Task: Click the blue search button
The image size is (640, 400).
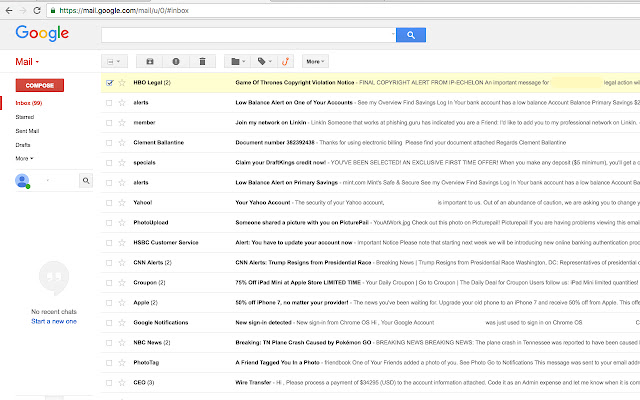Action: (411, 35)
